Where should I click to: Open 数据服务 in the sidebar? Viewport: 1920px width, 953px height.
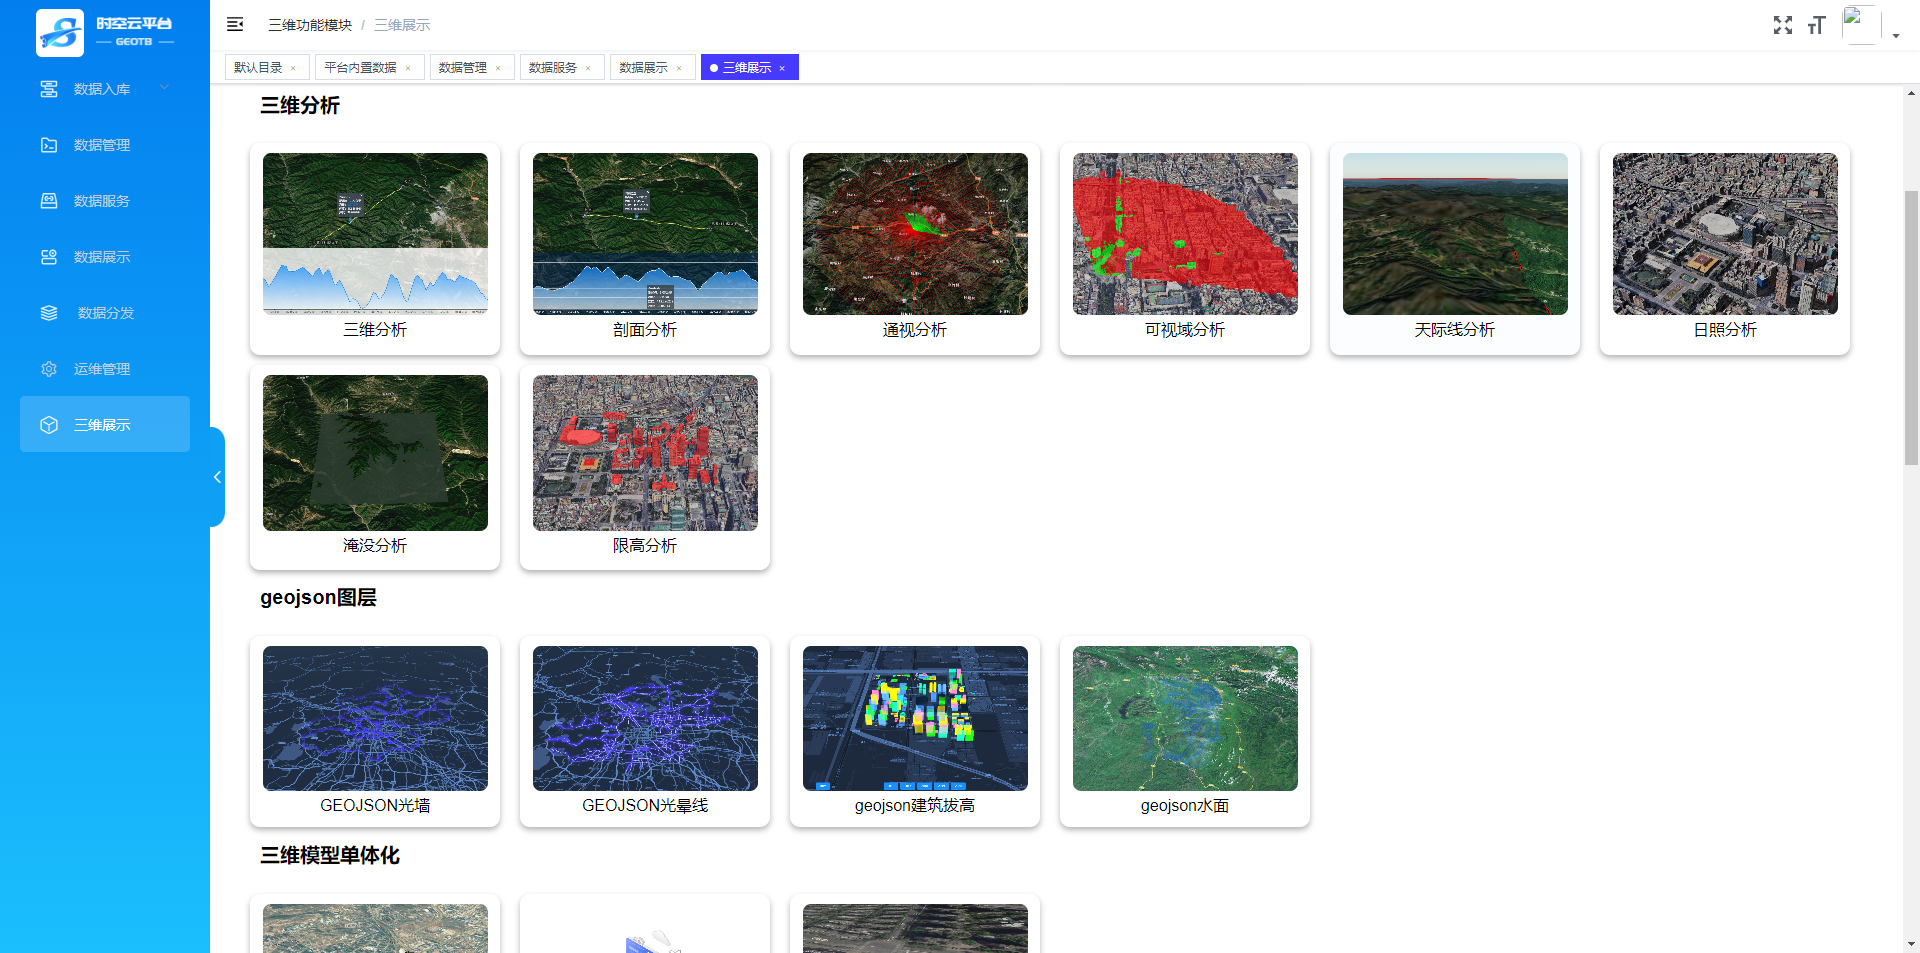pos(104,201)
